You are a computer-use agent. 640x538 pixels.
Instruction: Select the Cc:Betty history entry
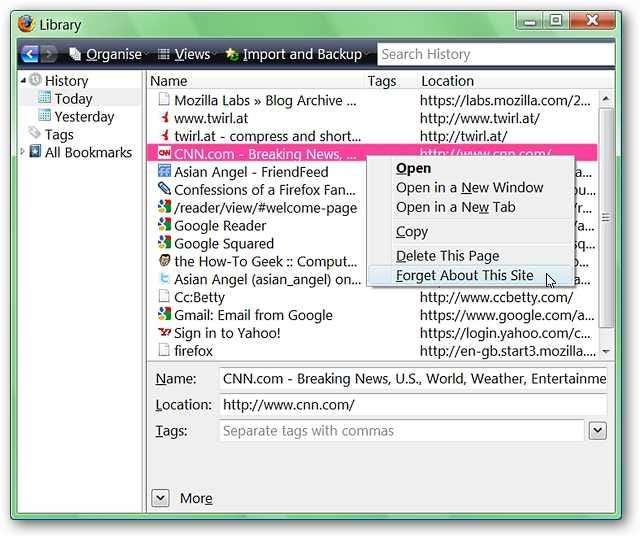click(199, 298)
